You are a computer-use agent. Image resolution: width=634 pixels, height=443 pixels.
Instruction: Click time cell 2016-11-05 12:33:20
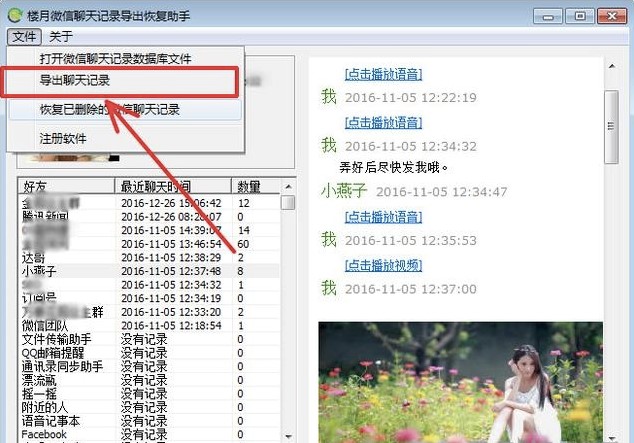(171, 312)
